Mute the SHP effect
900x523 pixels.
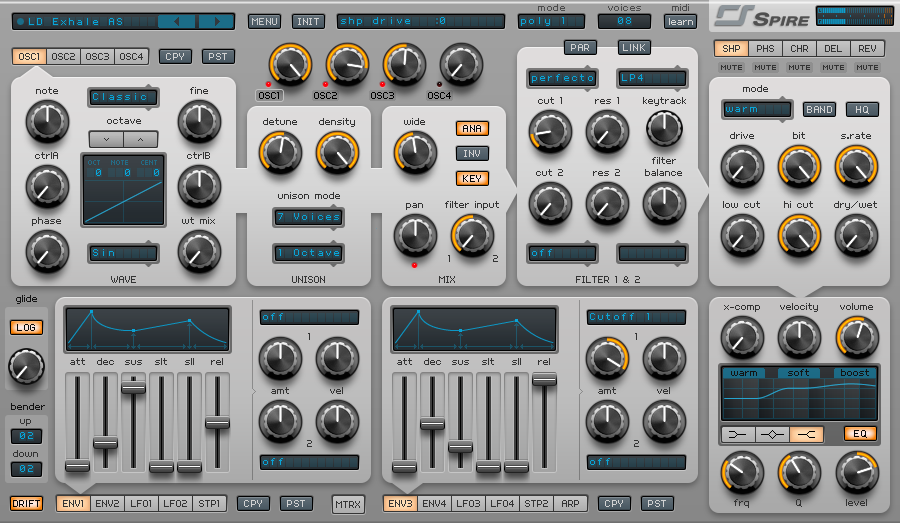coord(731,67)
